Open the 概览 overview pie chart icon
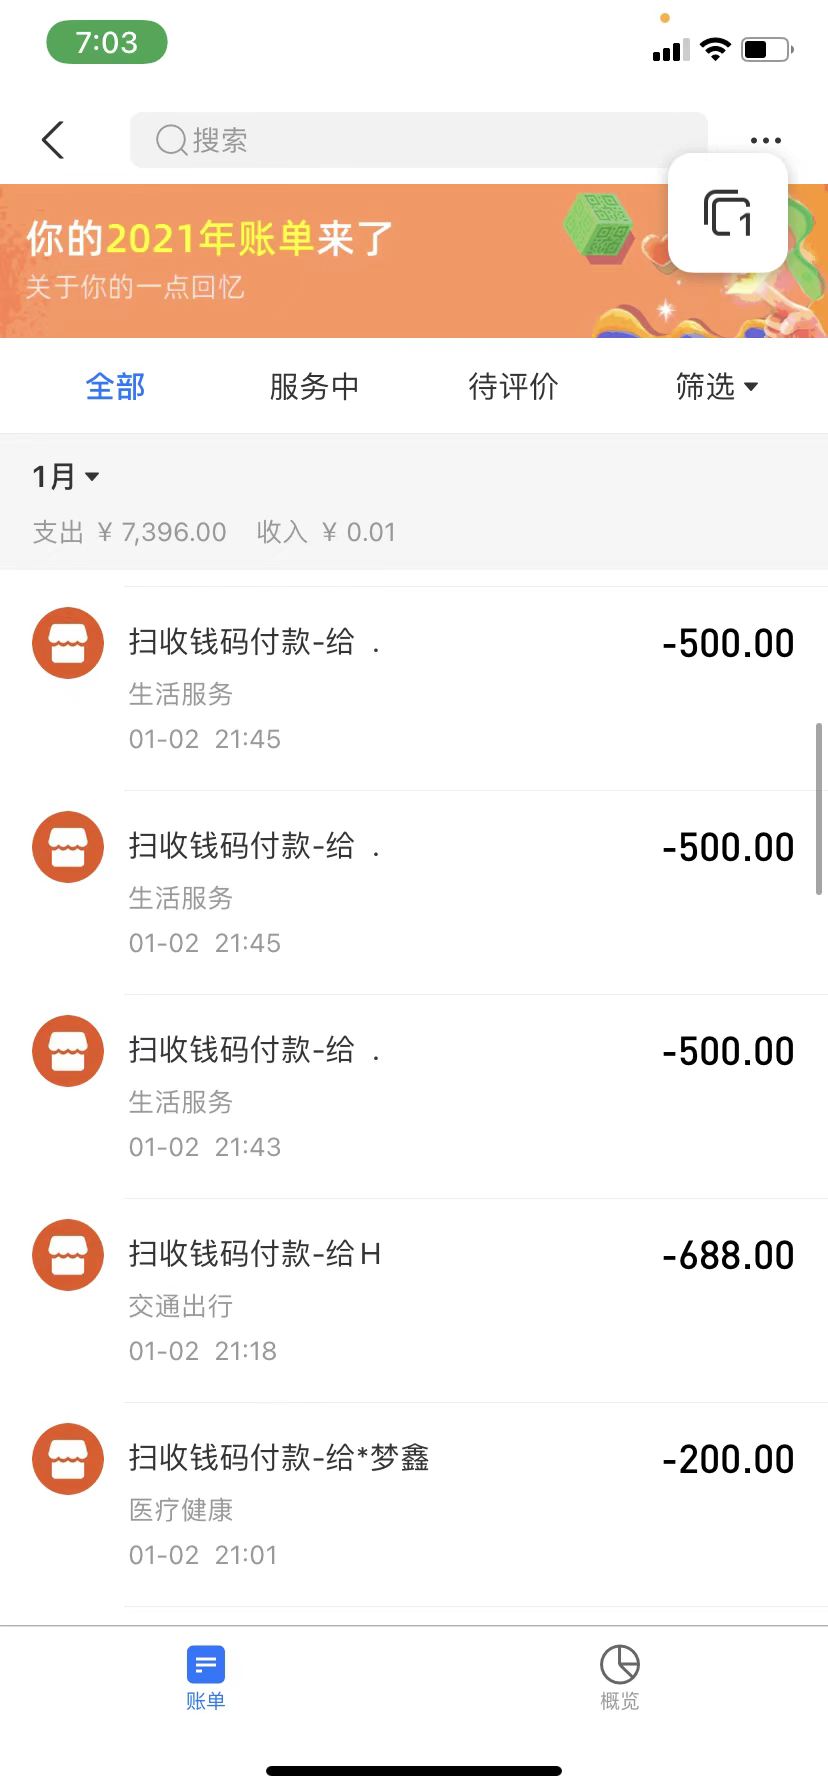This screenshot has width=828, height=1792. click(619, 1665)
